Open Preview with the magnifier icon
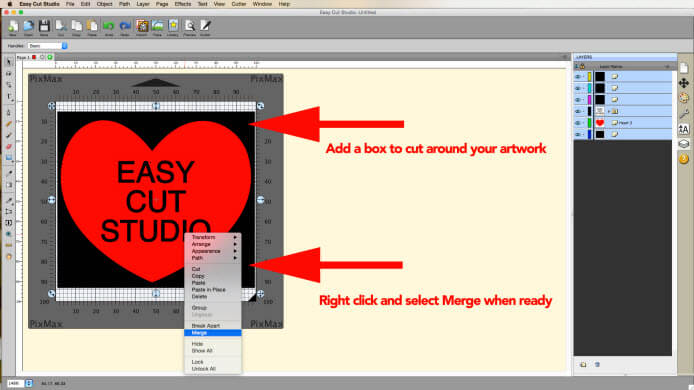 click(189, 27)
